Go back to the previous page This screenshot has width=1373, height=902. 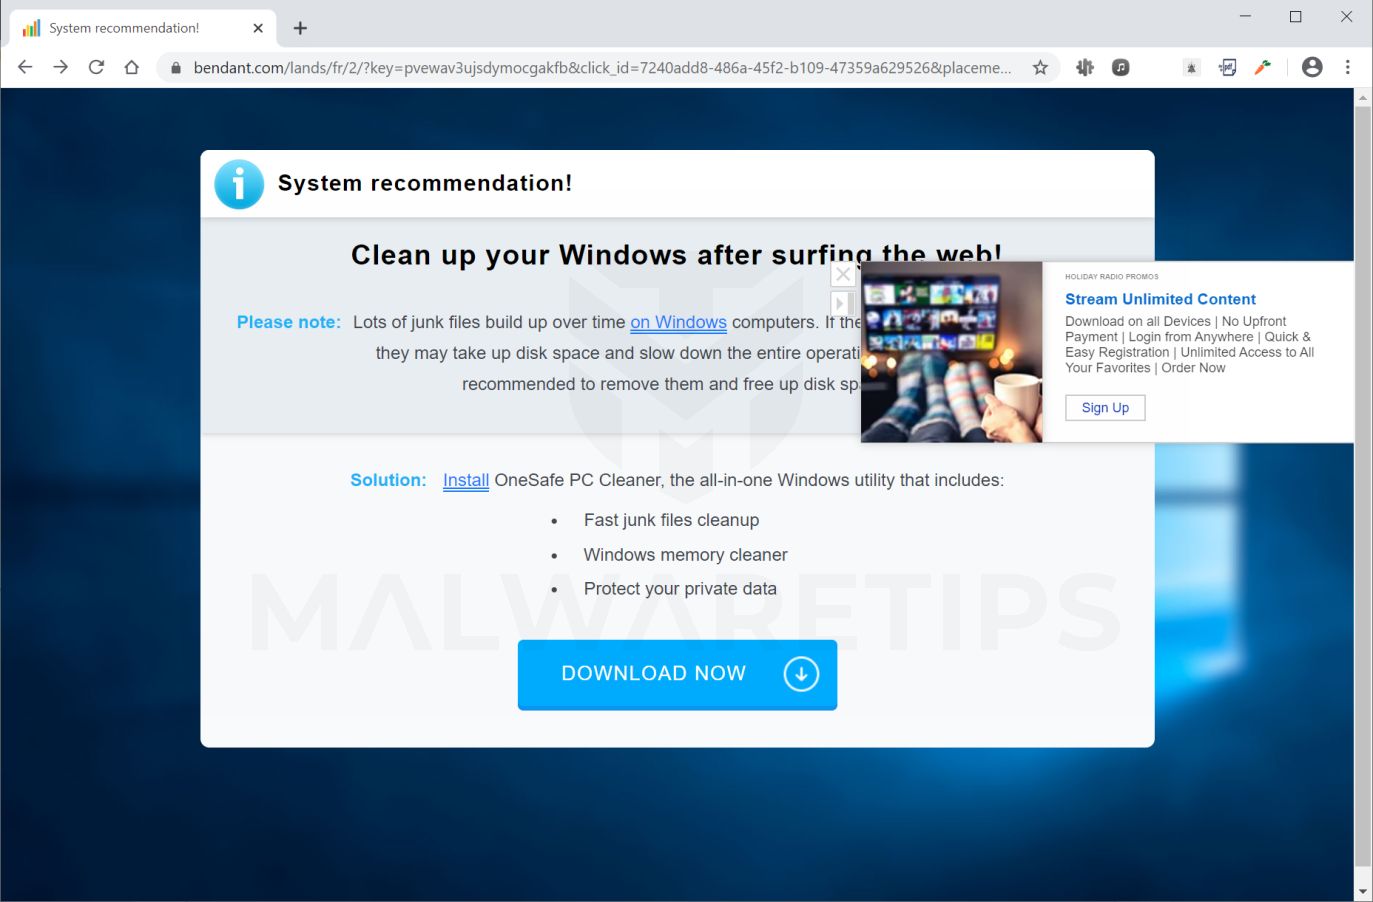click(25, 67)
